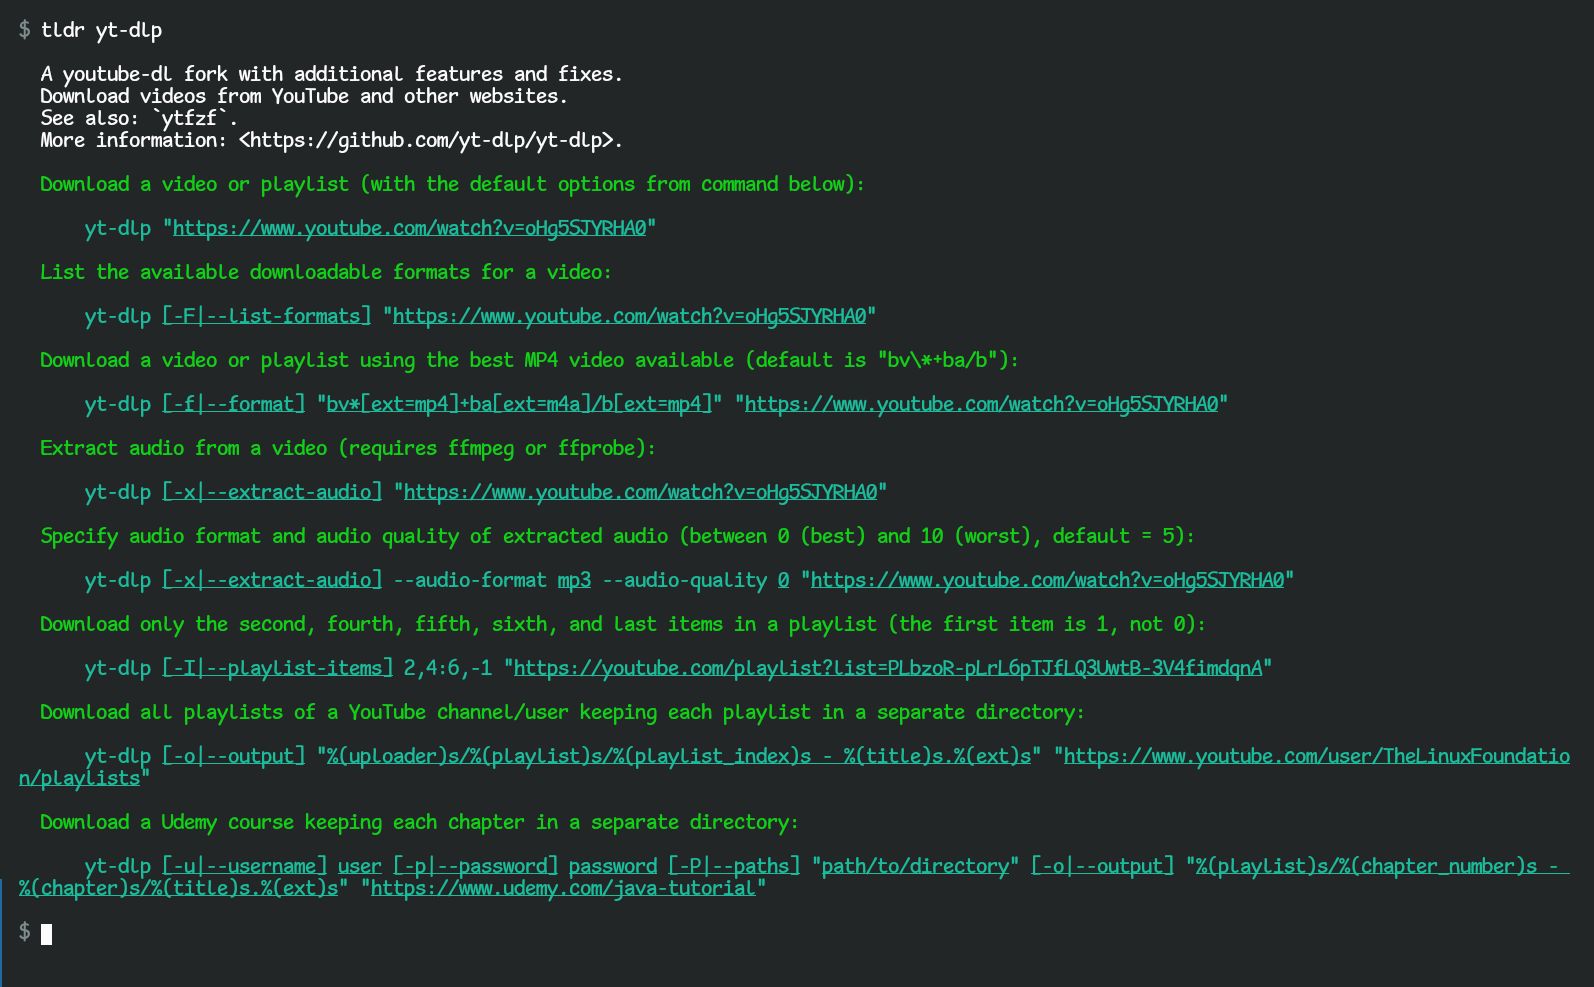Click the YouTube URL after --list-formats
This screenshot has height=987, width=1594.
click(x=629, y=316)
